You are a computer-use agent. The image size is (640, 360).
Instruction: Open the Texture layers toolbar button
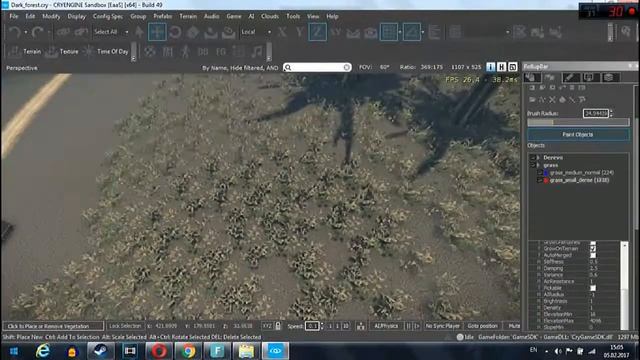[62, 51]
